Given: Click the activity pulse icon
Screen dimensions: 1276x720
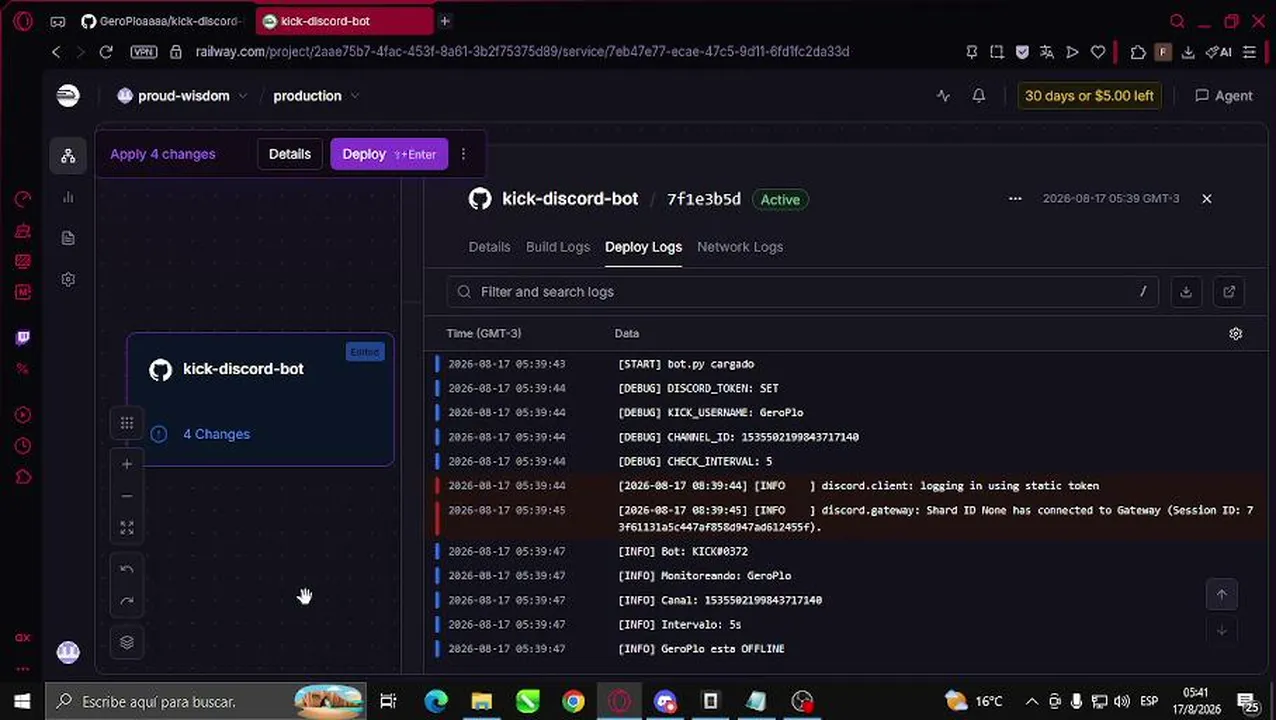Looking at the screenshot, I should 943,96.
